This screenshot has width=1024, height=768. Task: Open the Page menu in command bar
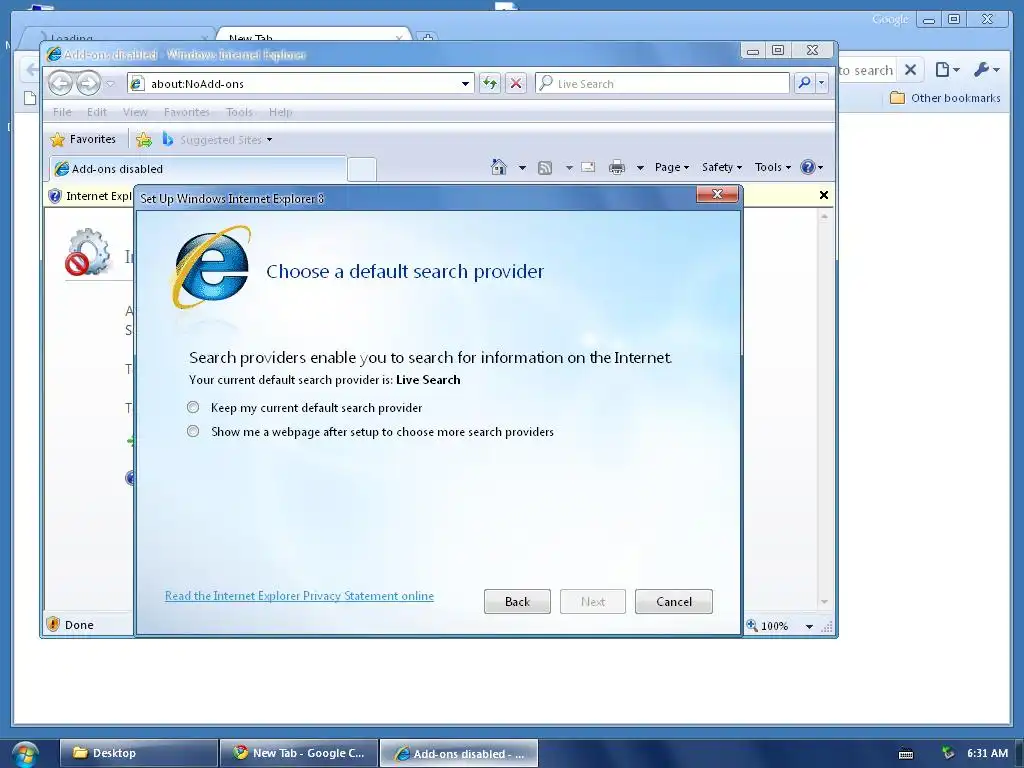(x=672, y=167)
